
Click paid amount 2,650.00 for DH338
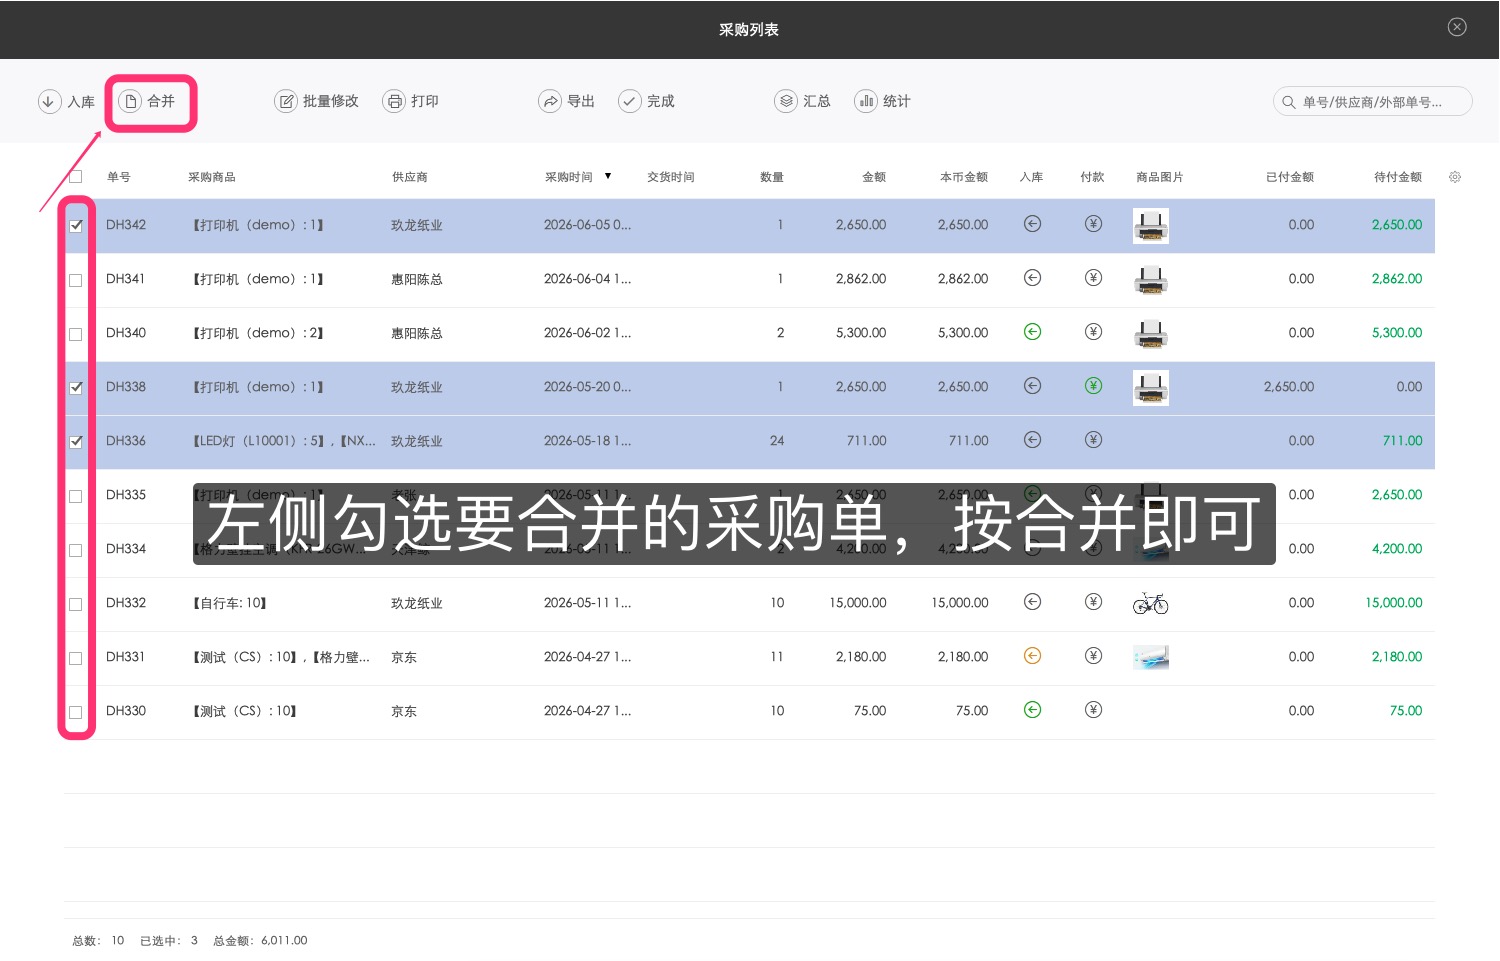tap(1289, 387)
